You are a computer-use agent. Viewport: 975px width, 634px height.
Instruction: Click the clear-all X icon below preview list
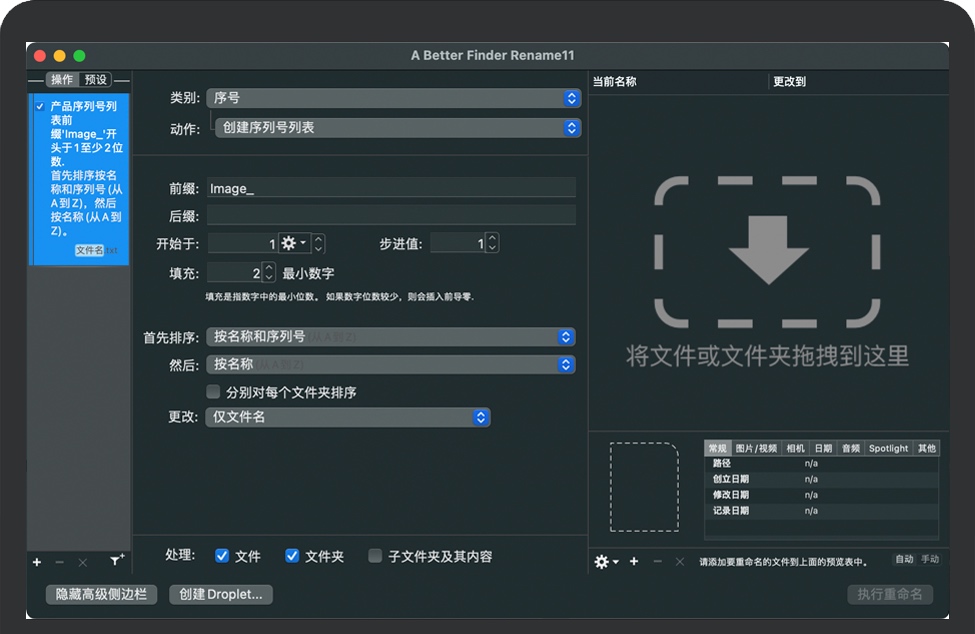pos(680,562)
